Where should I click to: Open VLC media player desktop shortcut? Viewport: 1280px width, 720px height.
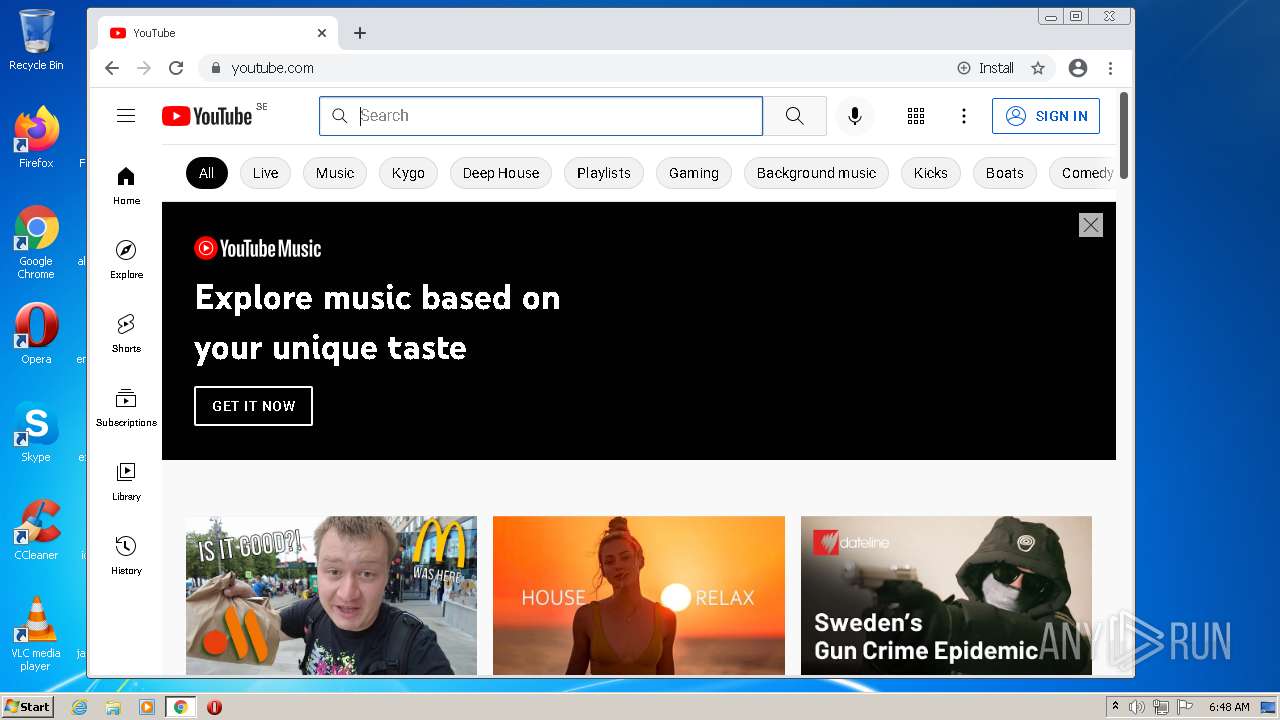click(x=36, y=634)
